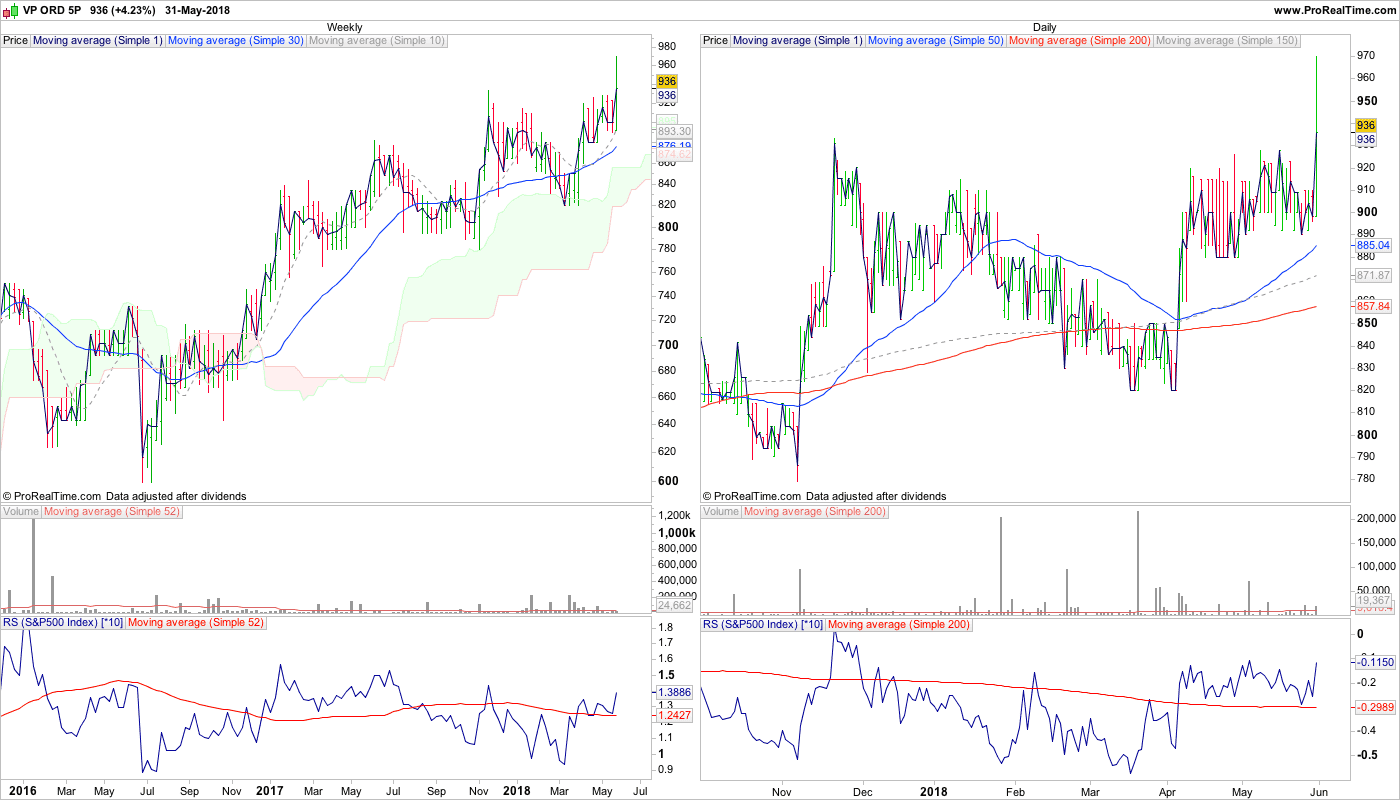
Task: Click Moving average (Simple 200) on Daily price chart
Action: click(x=1080, y=41)
